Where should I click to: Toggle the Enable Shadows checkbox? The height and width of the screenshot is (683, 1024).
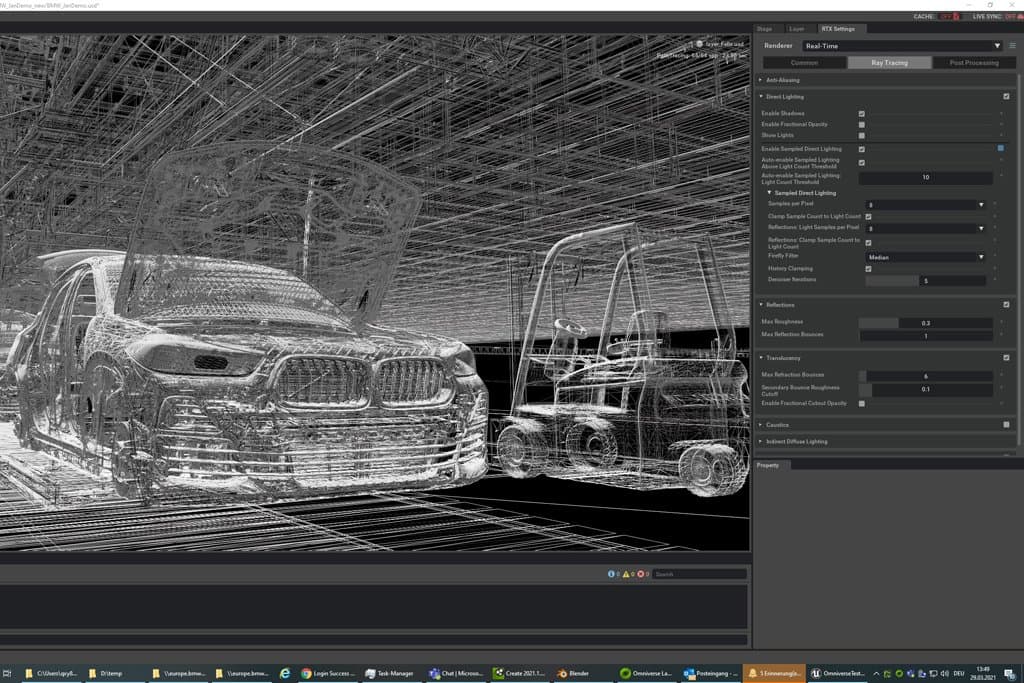[861, 114]
